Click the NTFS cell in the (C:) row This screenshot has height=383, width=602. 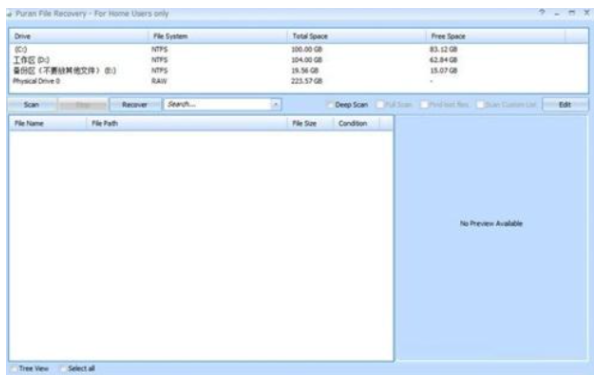click(159, 50)
